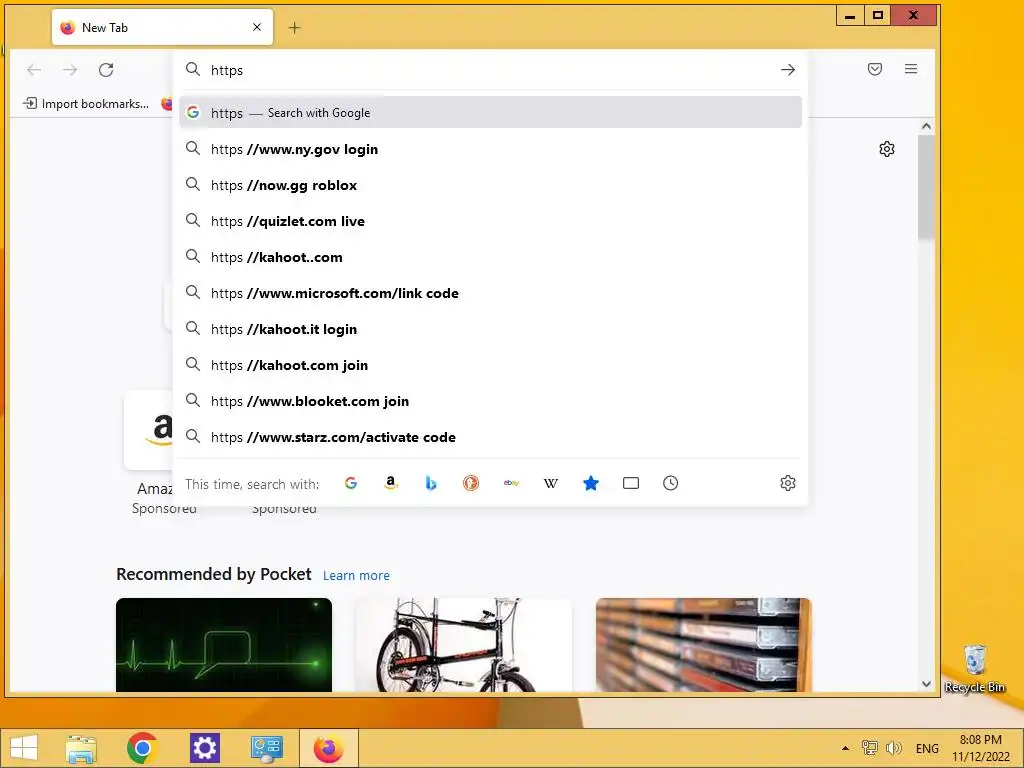Click the Go arrow in the address bar
Image resolution: width=1024 pixels, height=768 pixels.
pyautogui.click(x=788, y=70)
